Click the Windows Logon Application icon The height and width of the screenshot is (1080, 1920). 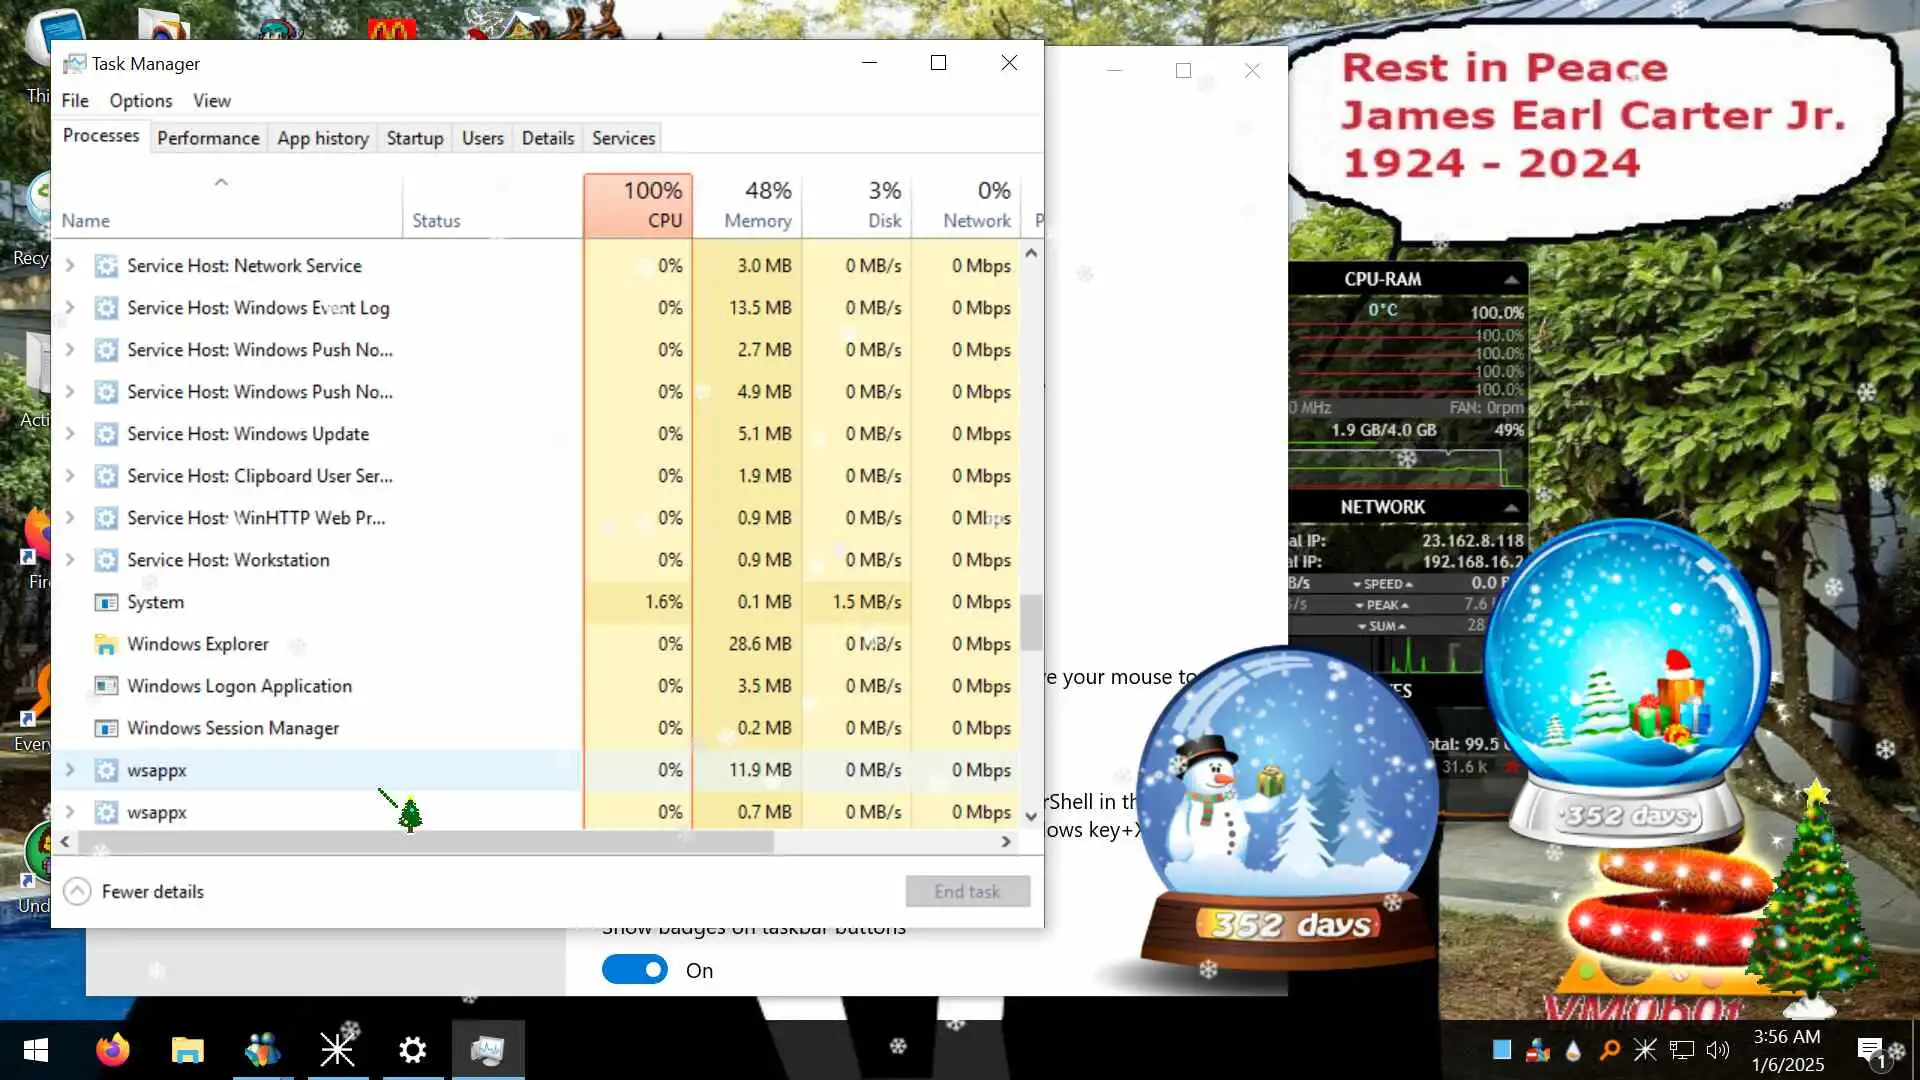(106, 687)
